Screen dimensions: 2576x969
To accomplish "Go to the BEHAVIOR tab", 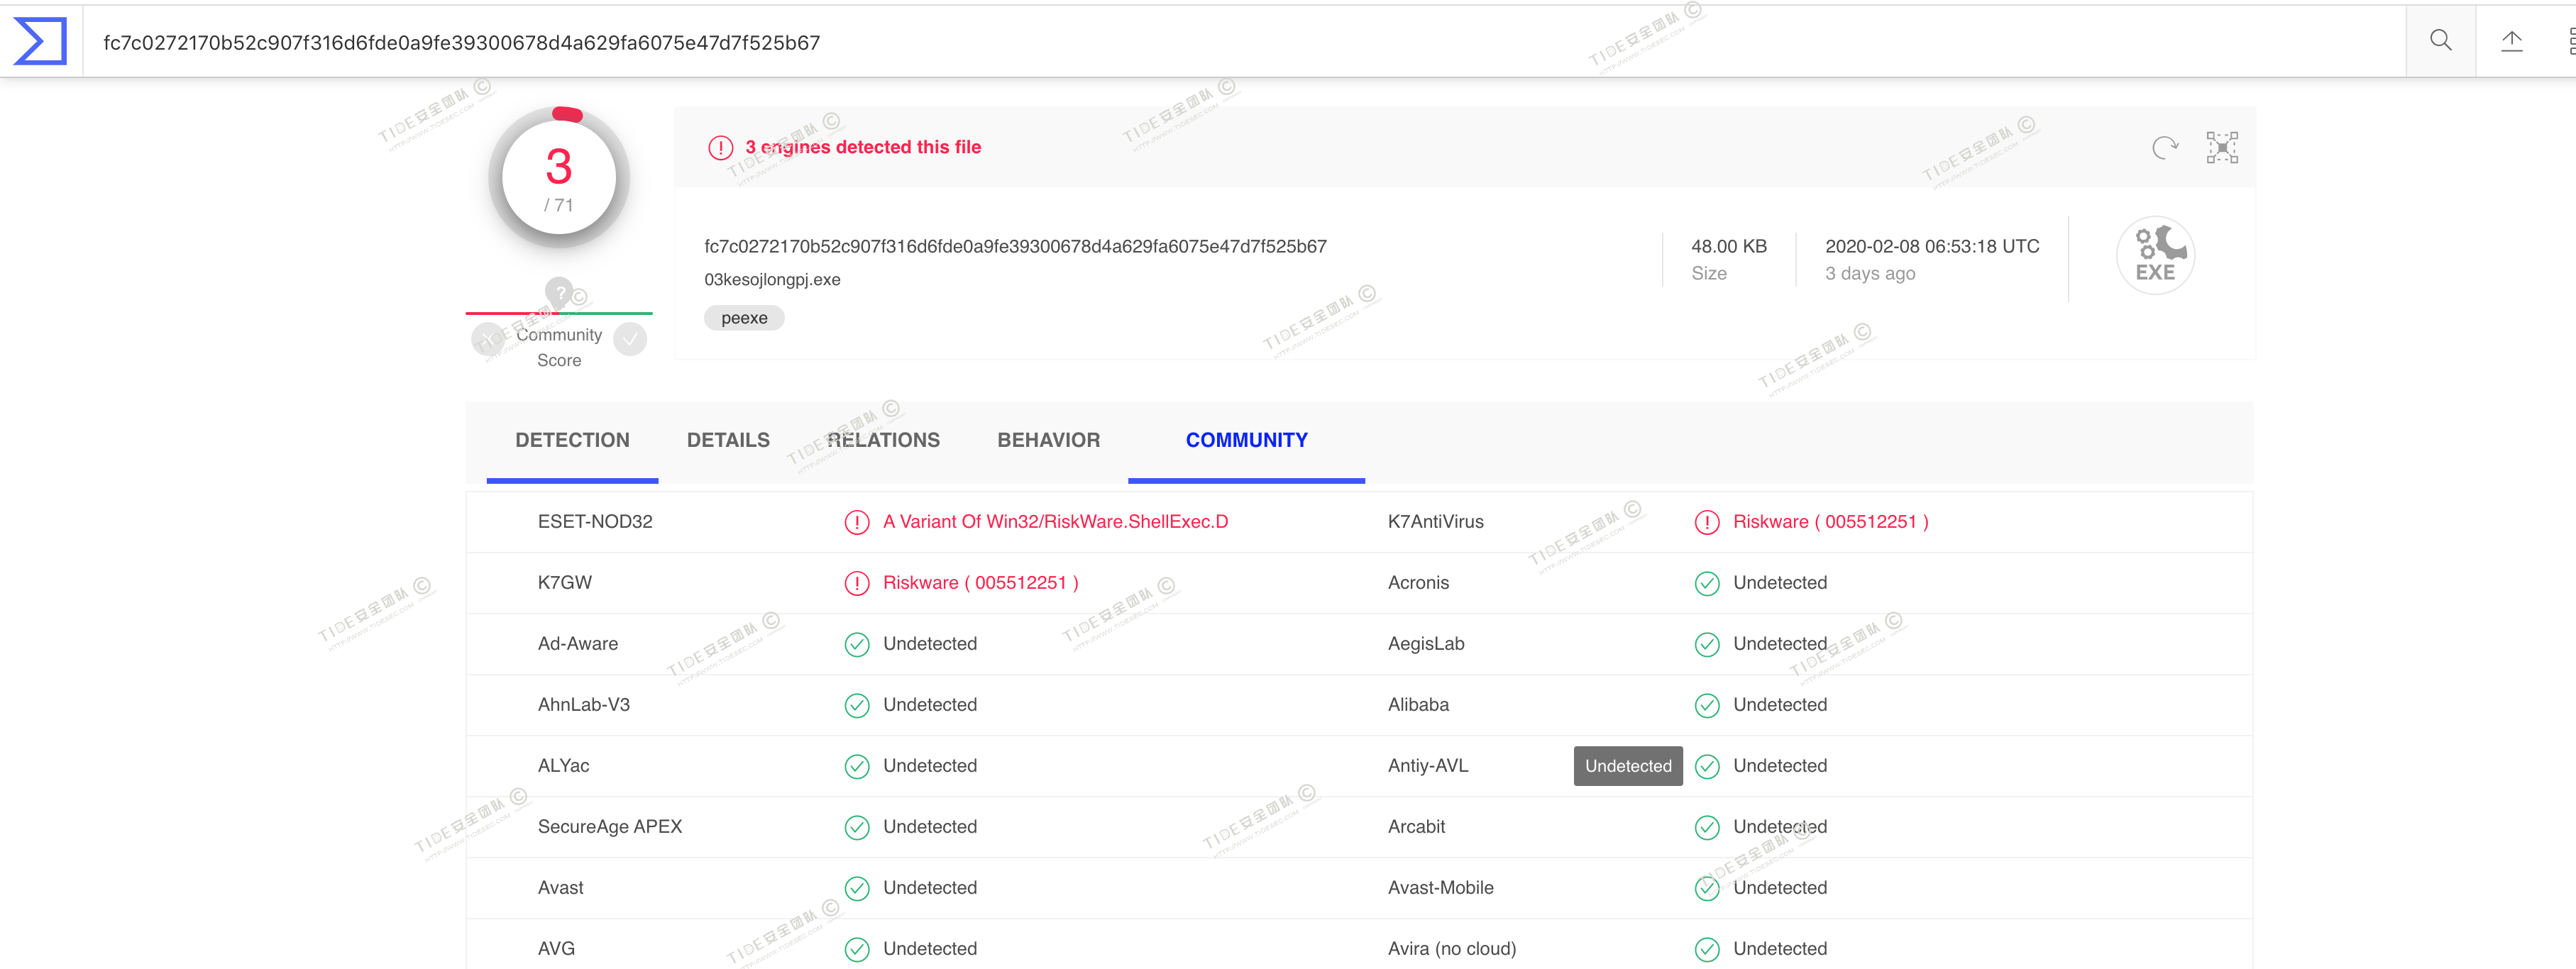I will 1048,440.
